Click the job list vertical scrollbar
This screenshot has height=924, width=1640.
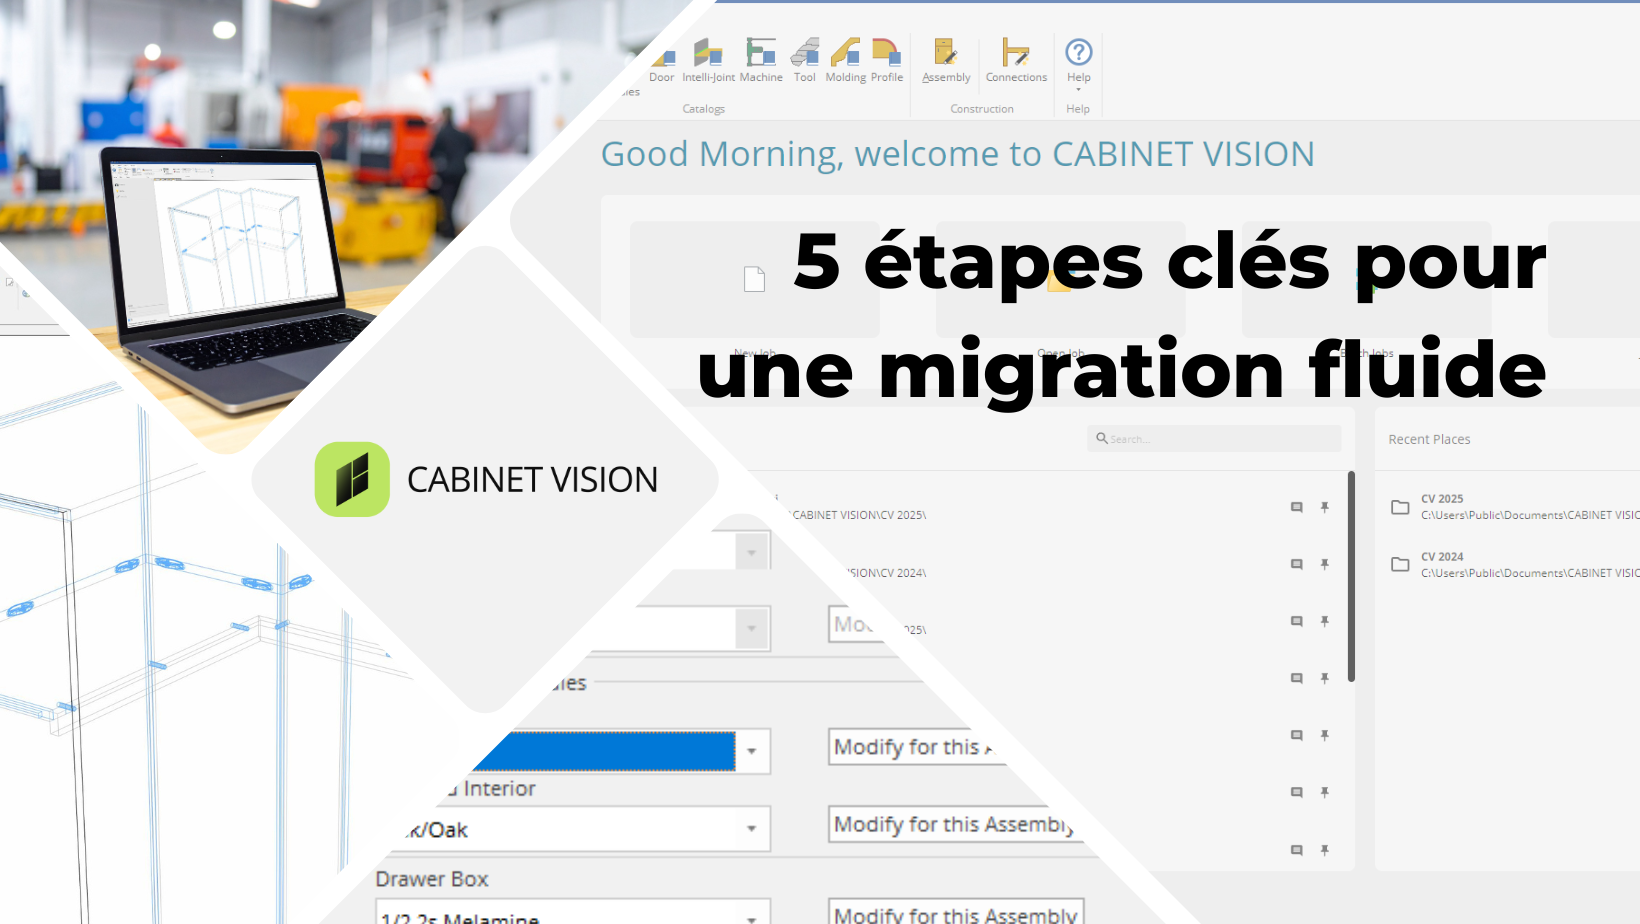pyautogui.click(x=1351, y=577)
